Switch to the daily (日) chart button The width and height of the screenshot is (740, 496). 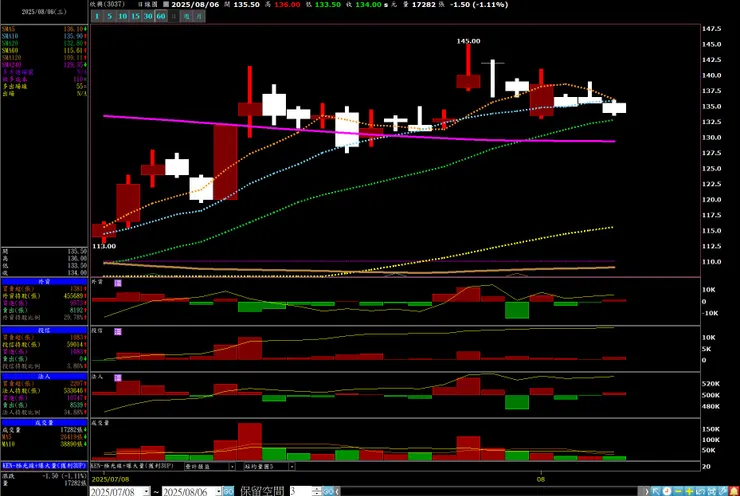point(174,16)
